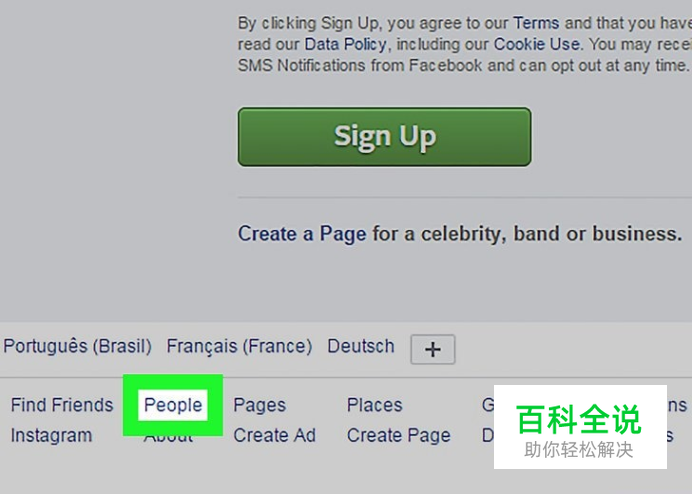Open the Create Page footer link

(x=399, y=436)
